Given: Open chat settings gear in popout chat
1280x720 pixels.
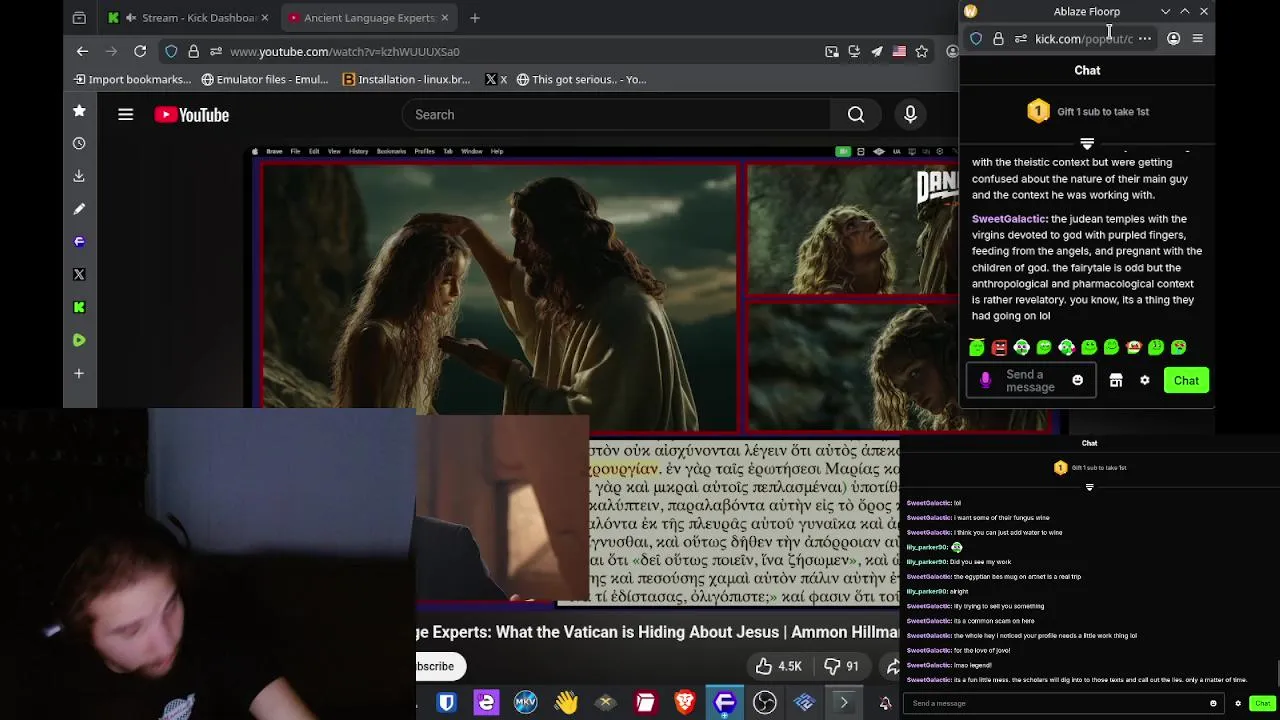Looking at the screenshot, I should [x=1145, y=381].
